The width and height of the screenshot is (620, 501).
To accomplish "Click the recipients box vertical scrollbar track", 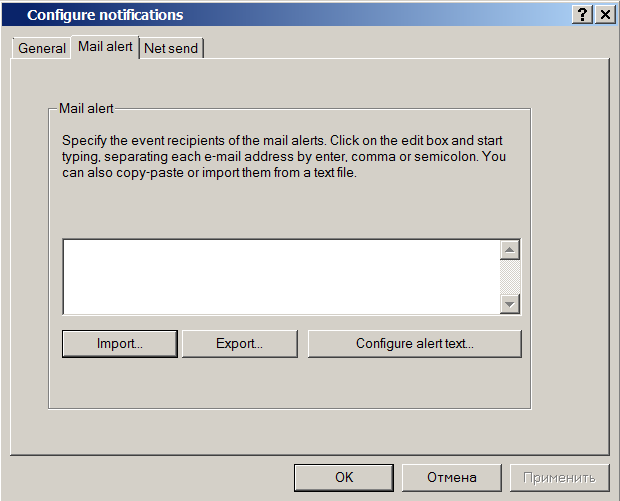I will click(510, 277).
